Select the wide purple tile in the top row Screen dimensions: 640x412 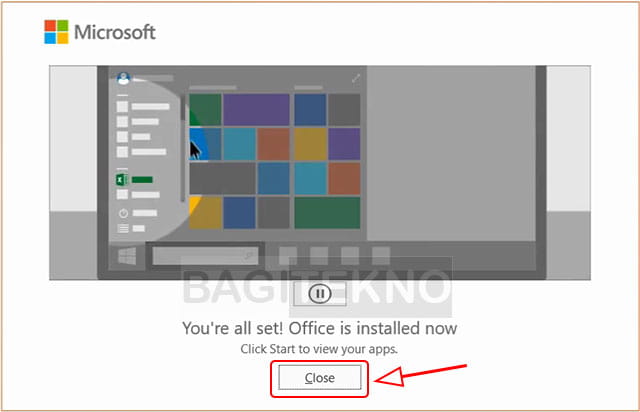[x=256, y=109]
